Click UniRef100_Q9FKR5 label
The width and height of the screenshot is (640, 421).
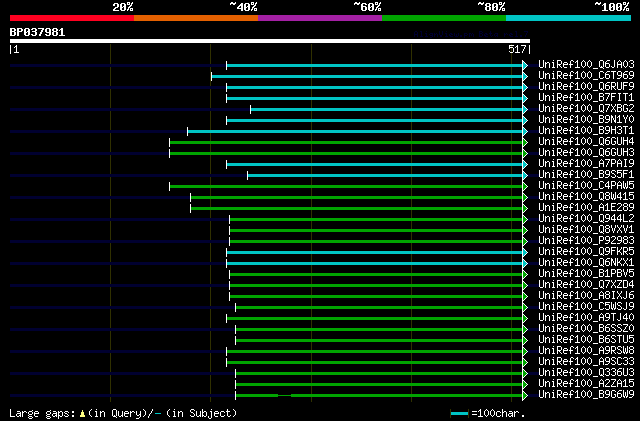pyautogui.click(x=586, y=252)
